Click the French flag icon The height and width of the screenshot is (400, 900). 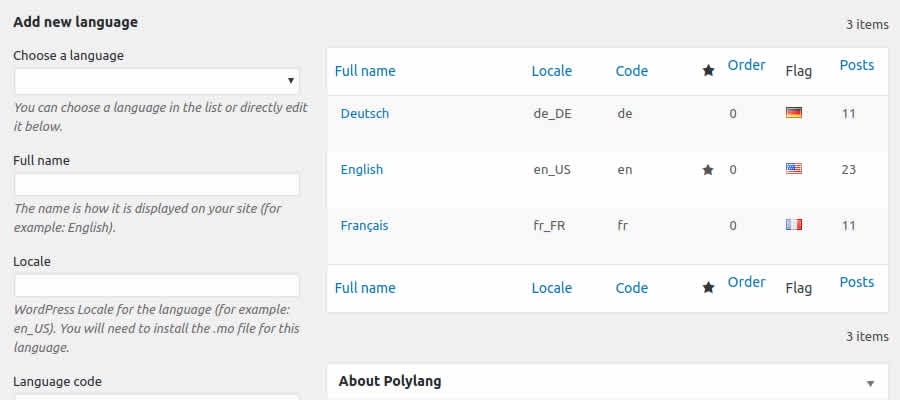tap(794, 226)
